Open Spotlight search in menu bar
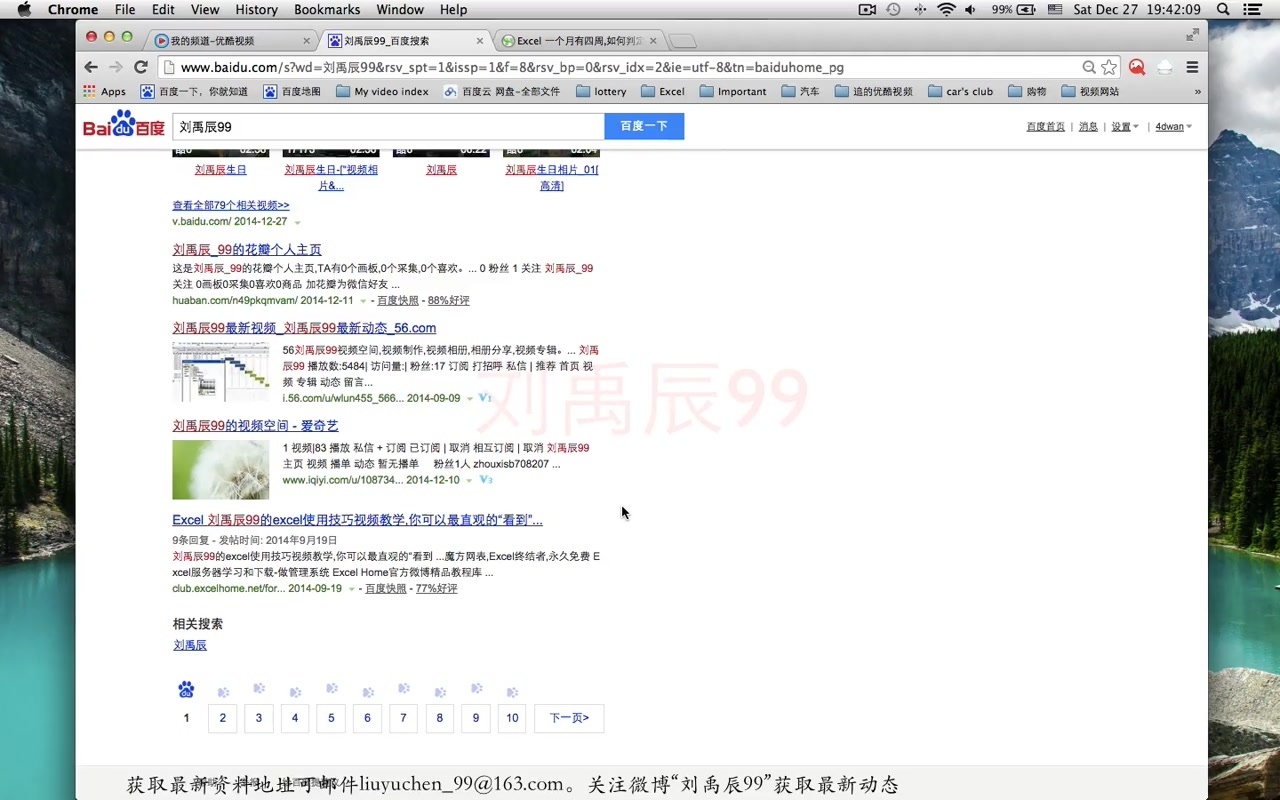 click(1223, 9)
